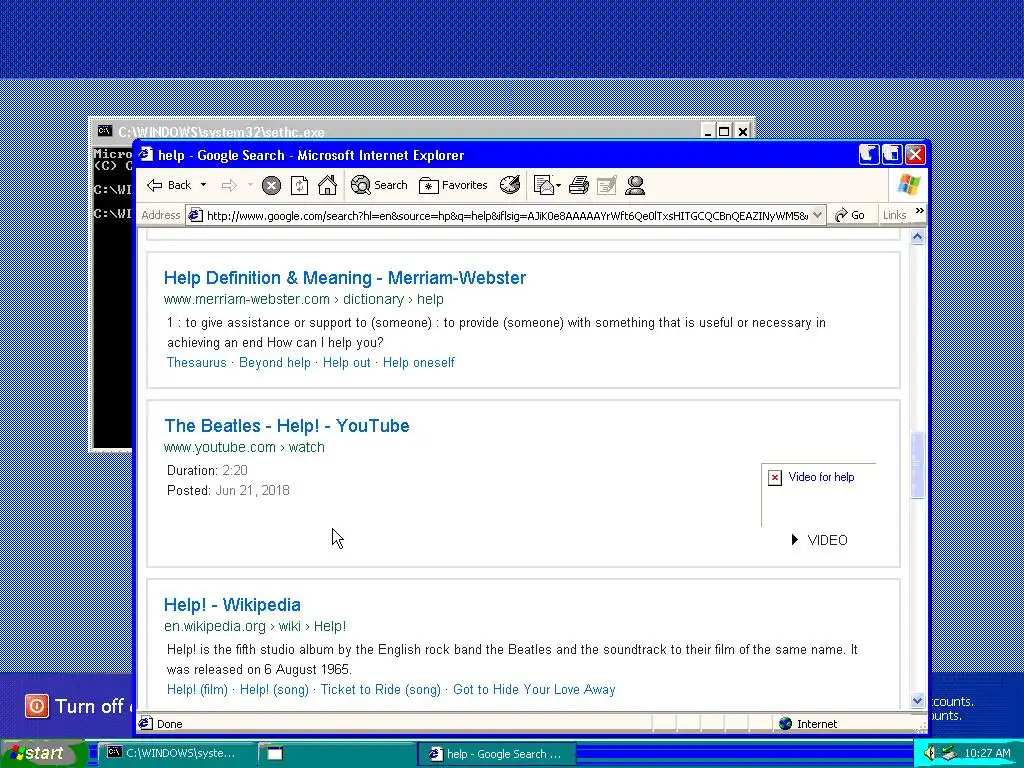Screen dimensions: 1024x768
Task: Click the Turn off power icon
Action: [37, 706]
